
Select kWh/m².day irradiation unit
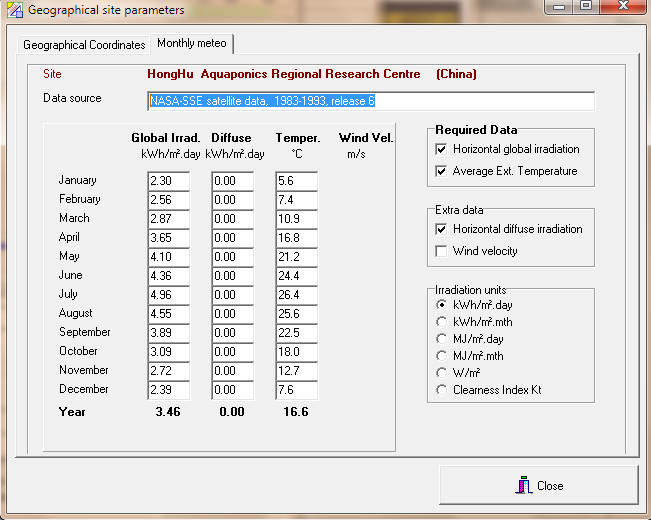click(441, 304)
